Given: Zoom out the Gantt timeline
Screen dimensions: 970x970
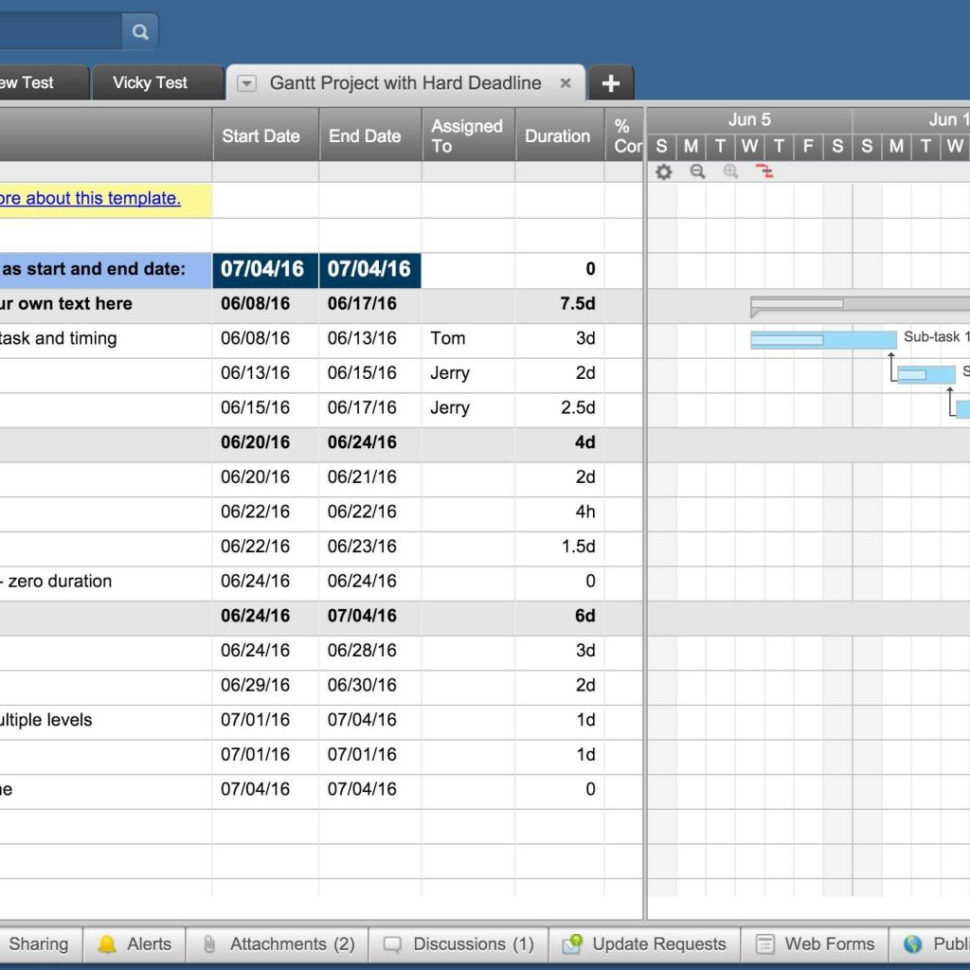Looking at the screenshot, I should (697, 171).
